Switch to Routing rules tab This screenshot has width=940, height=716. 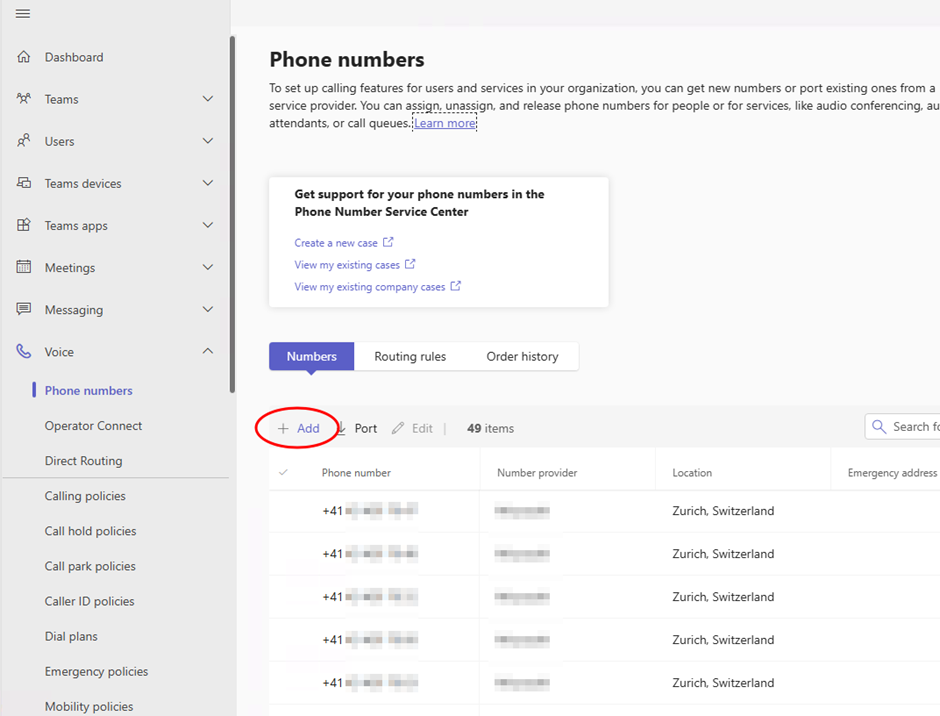[410, 356]
